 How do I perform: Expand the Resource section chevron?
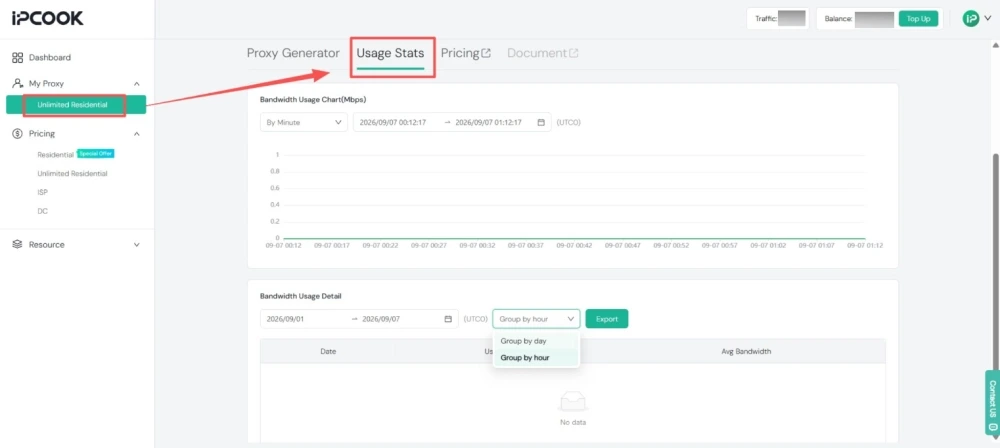click(136, 244)
